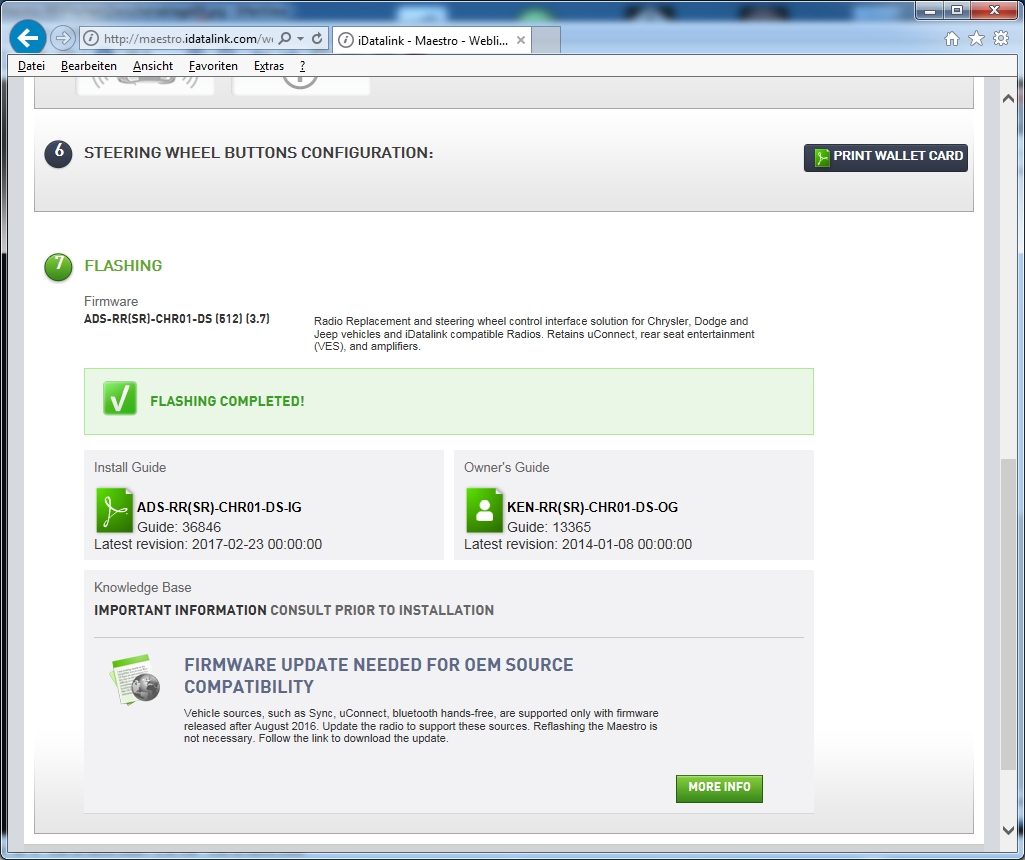Click the Knowledge Base document globe icon

(x=135, y=680)
